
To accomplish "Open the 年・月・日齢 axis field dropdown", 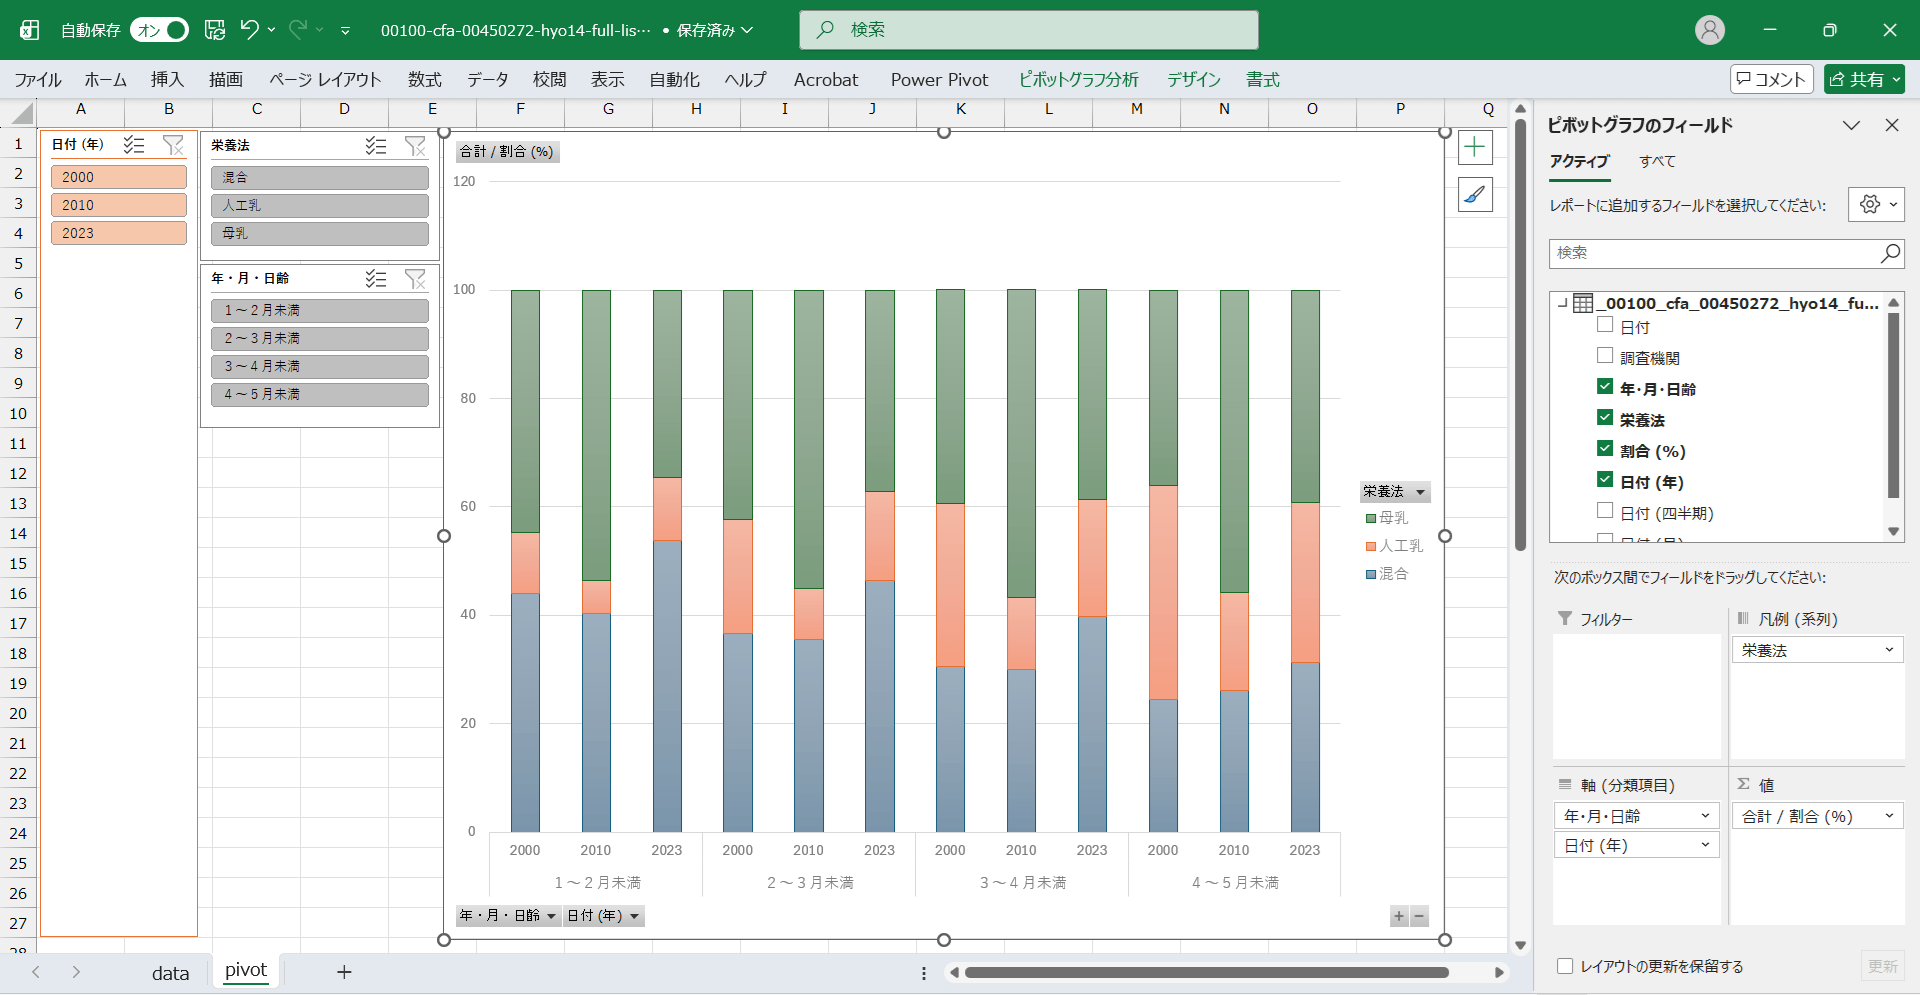I will [1705, 816].
